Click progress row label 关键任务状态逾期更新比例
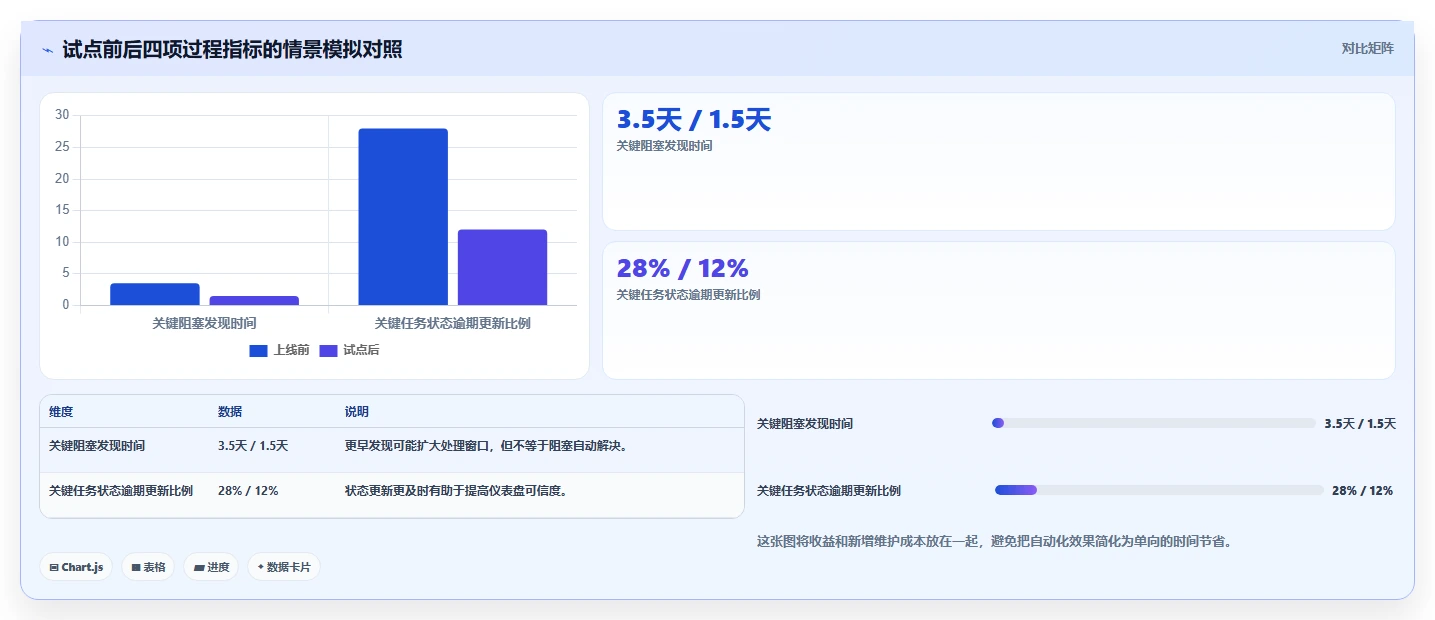Screen dimensions: 1435x620 (829, 491)
